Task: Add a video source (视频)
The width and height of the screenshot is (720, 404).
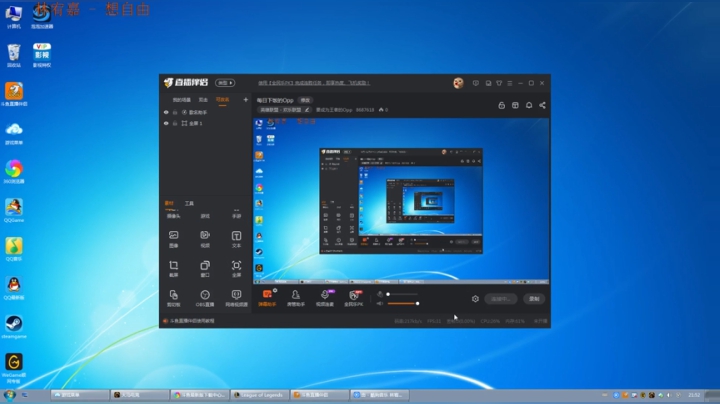Action: 205,239
